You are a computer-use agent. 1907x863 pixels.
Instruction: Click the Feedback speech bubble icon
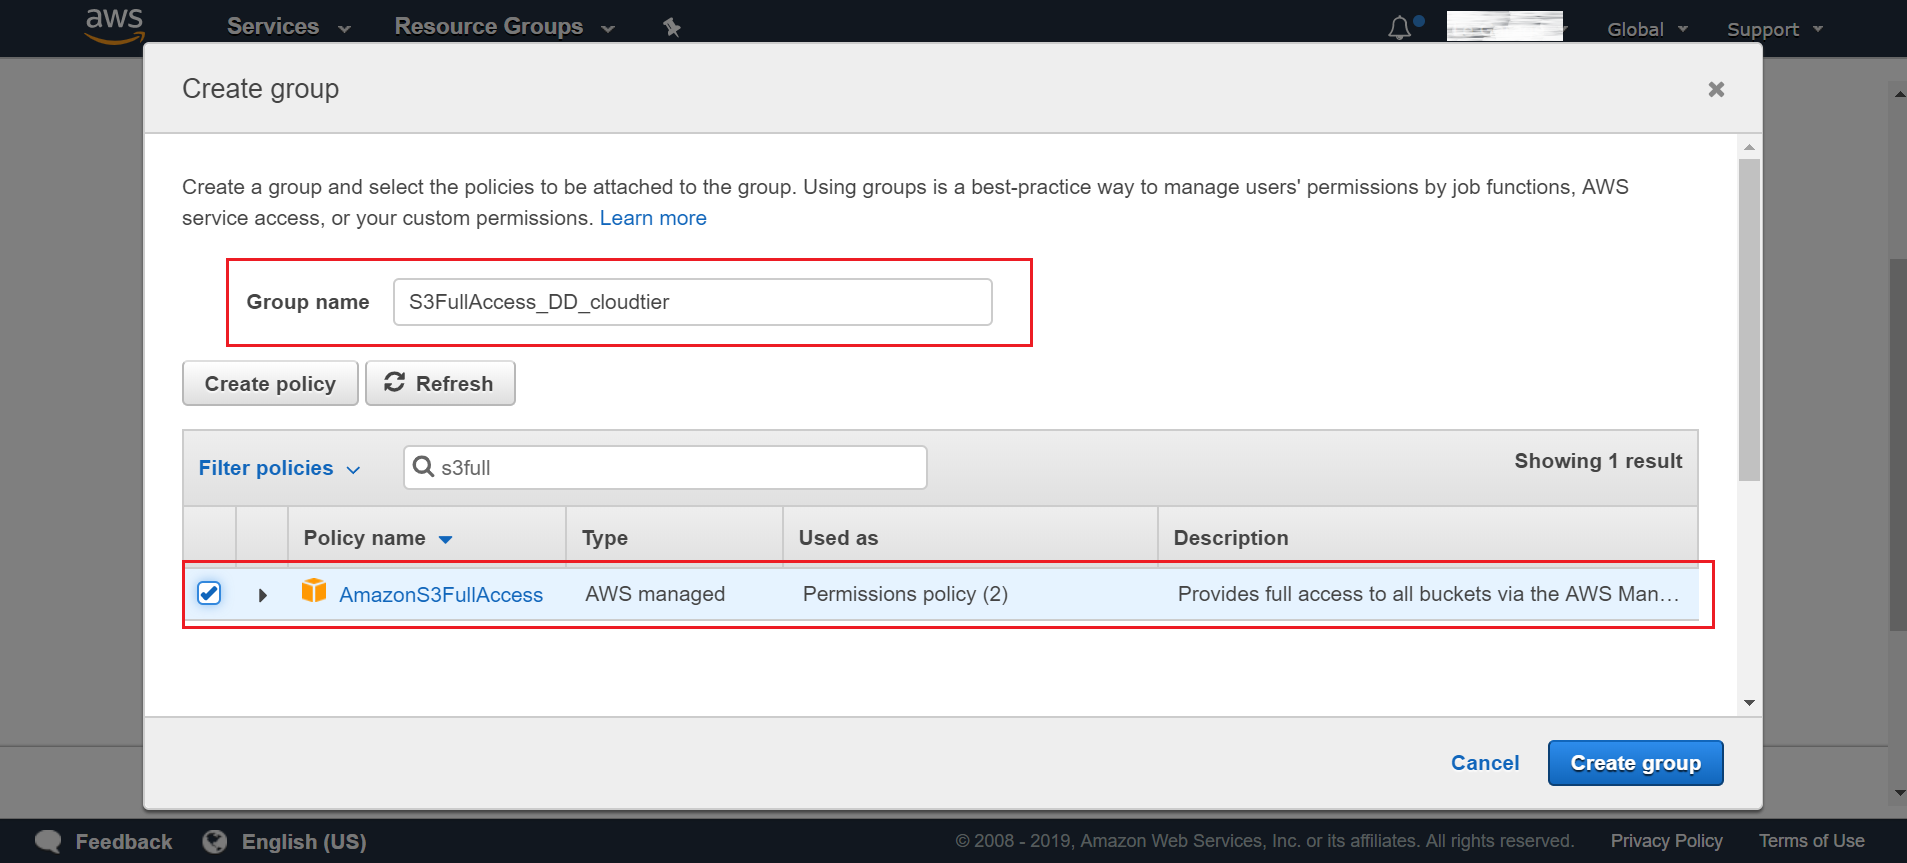[x=48, y=842]
